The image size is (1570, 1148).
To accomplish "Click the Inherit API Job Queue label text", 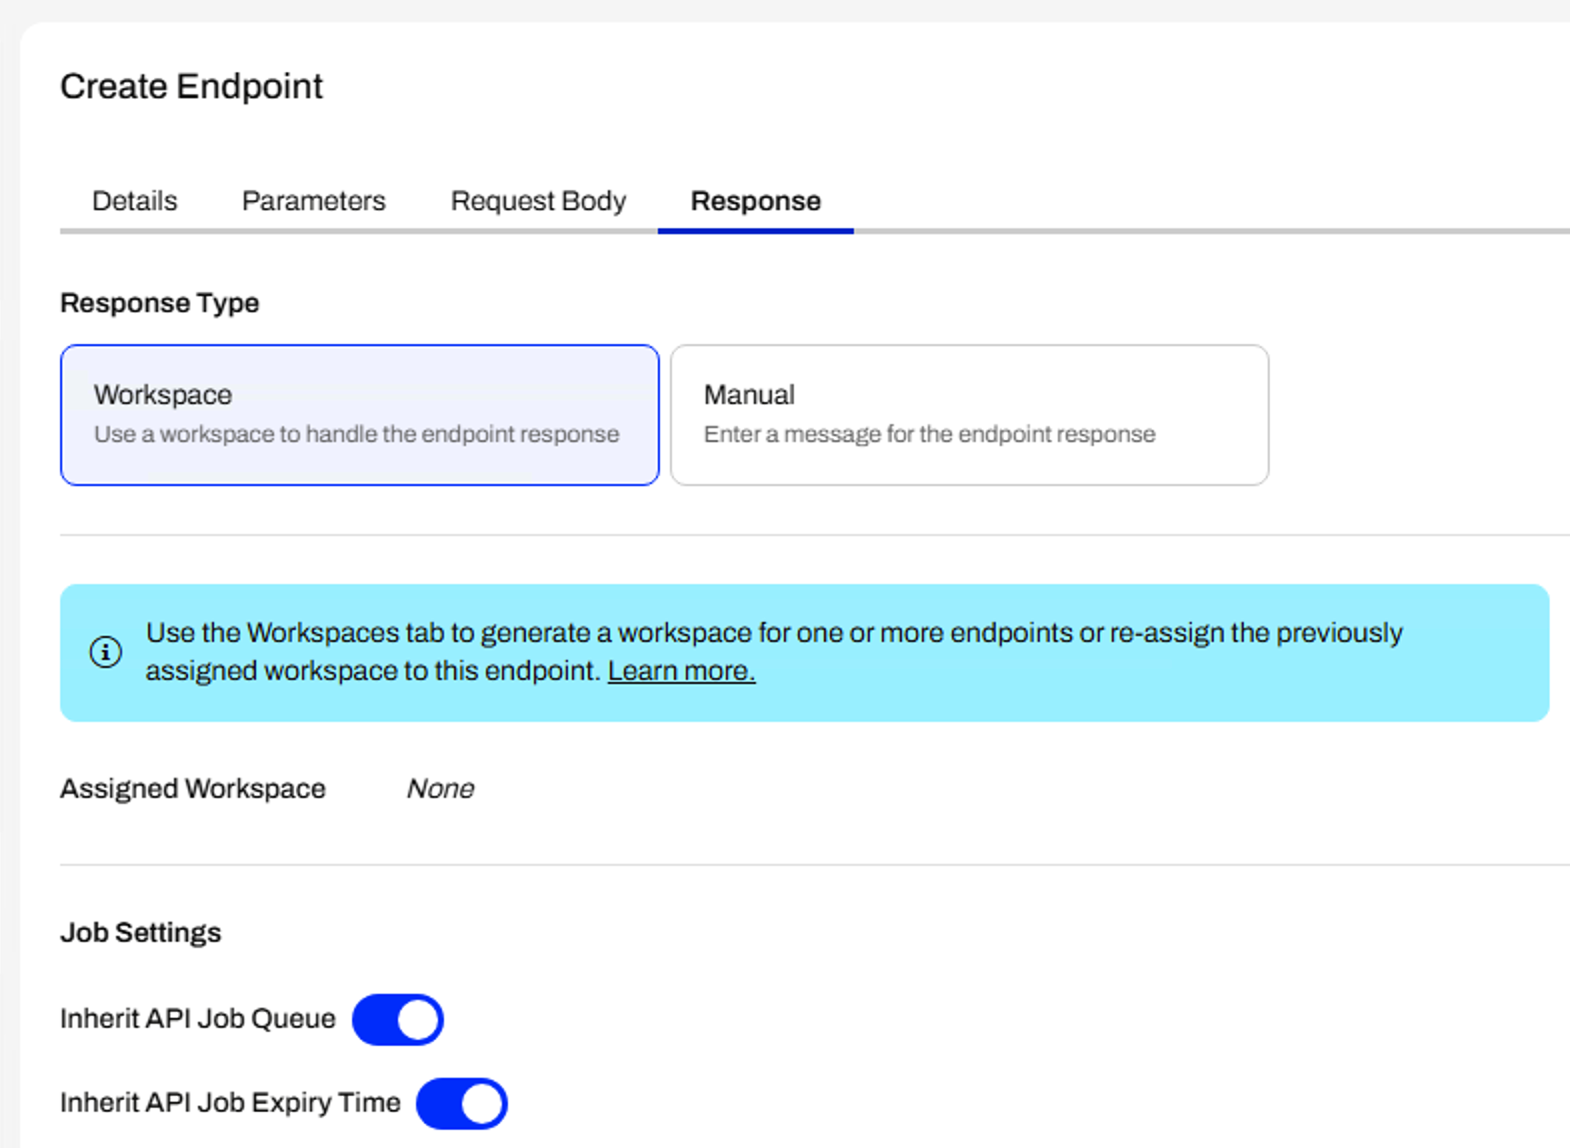I will (197, 1019).
